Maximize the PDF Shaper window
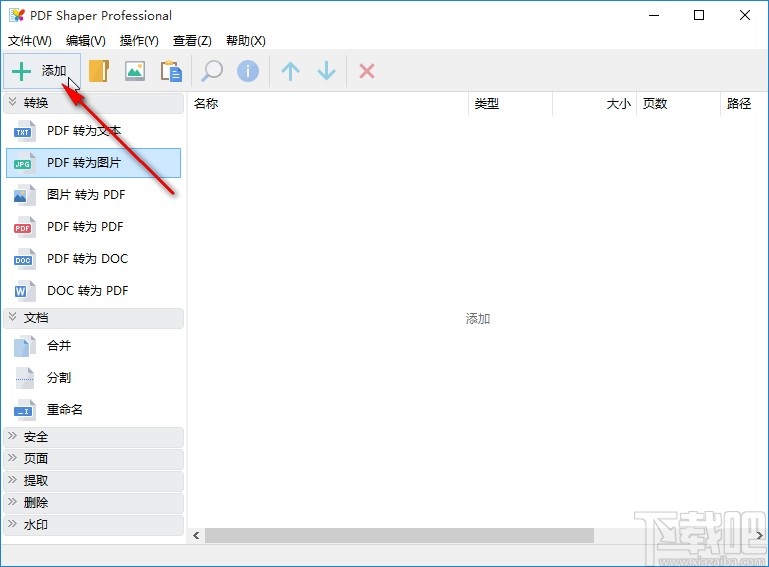This screenshot has height=567, width=769. coord(699,15)
